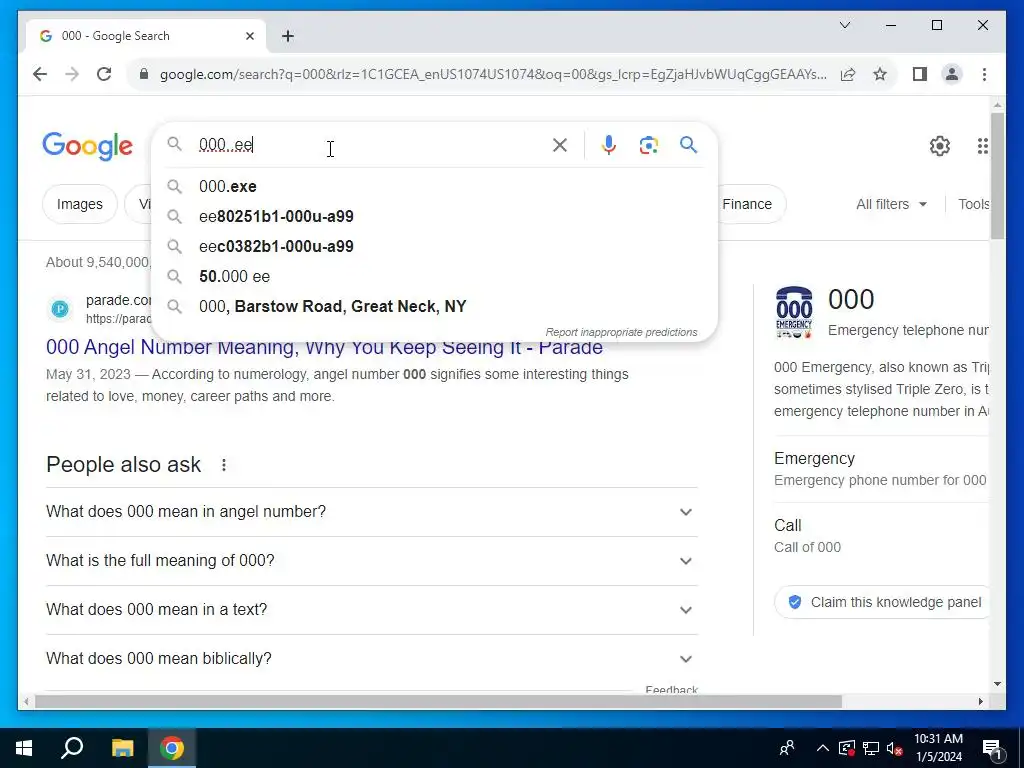Open the Chrome profile avatar
This screenshot has height=768, width=1024.
click(952, 74)
